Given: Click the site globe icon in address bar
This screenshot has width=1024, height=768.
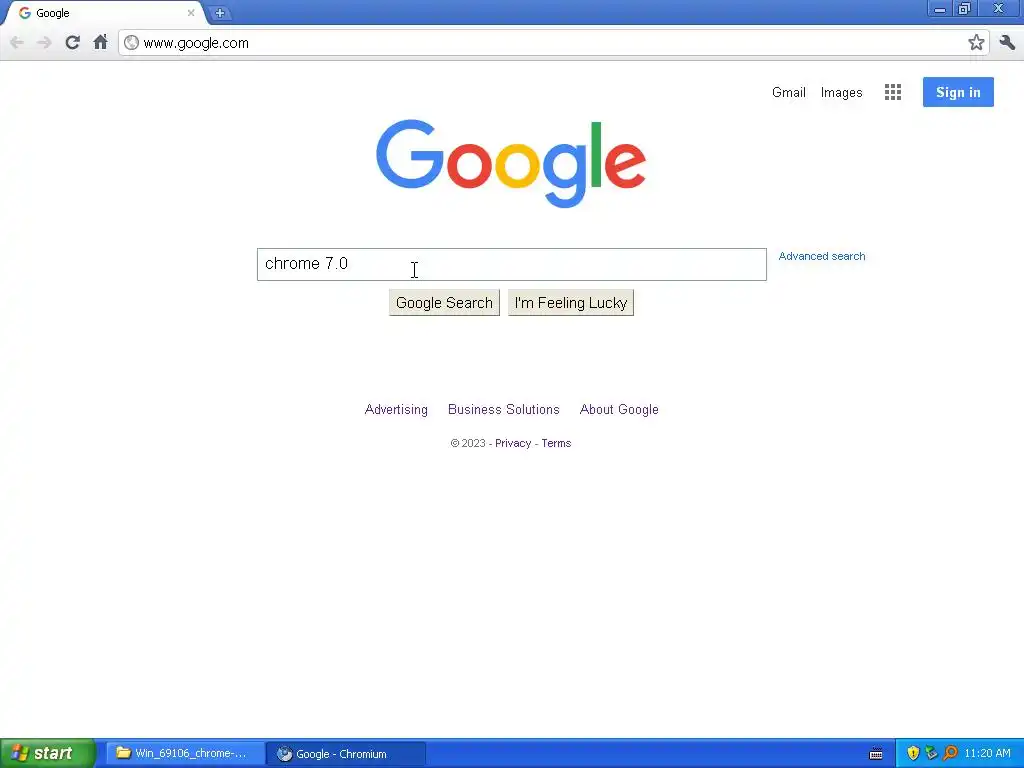Looking at the screenshot, I should 131,43.
